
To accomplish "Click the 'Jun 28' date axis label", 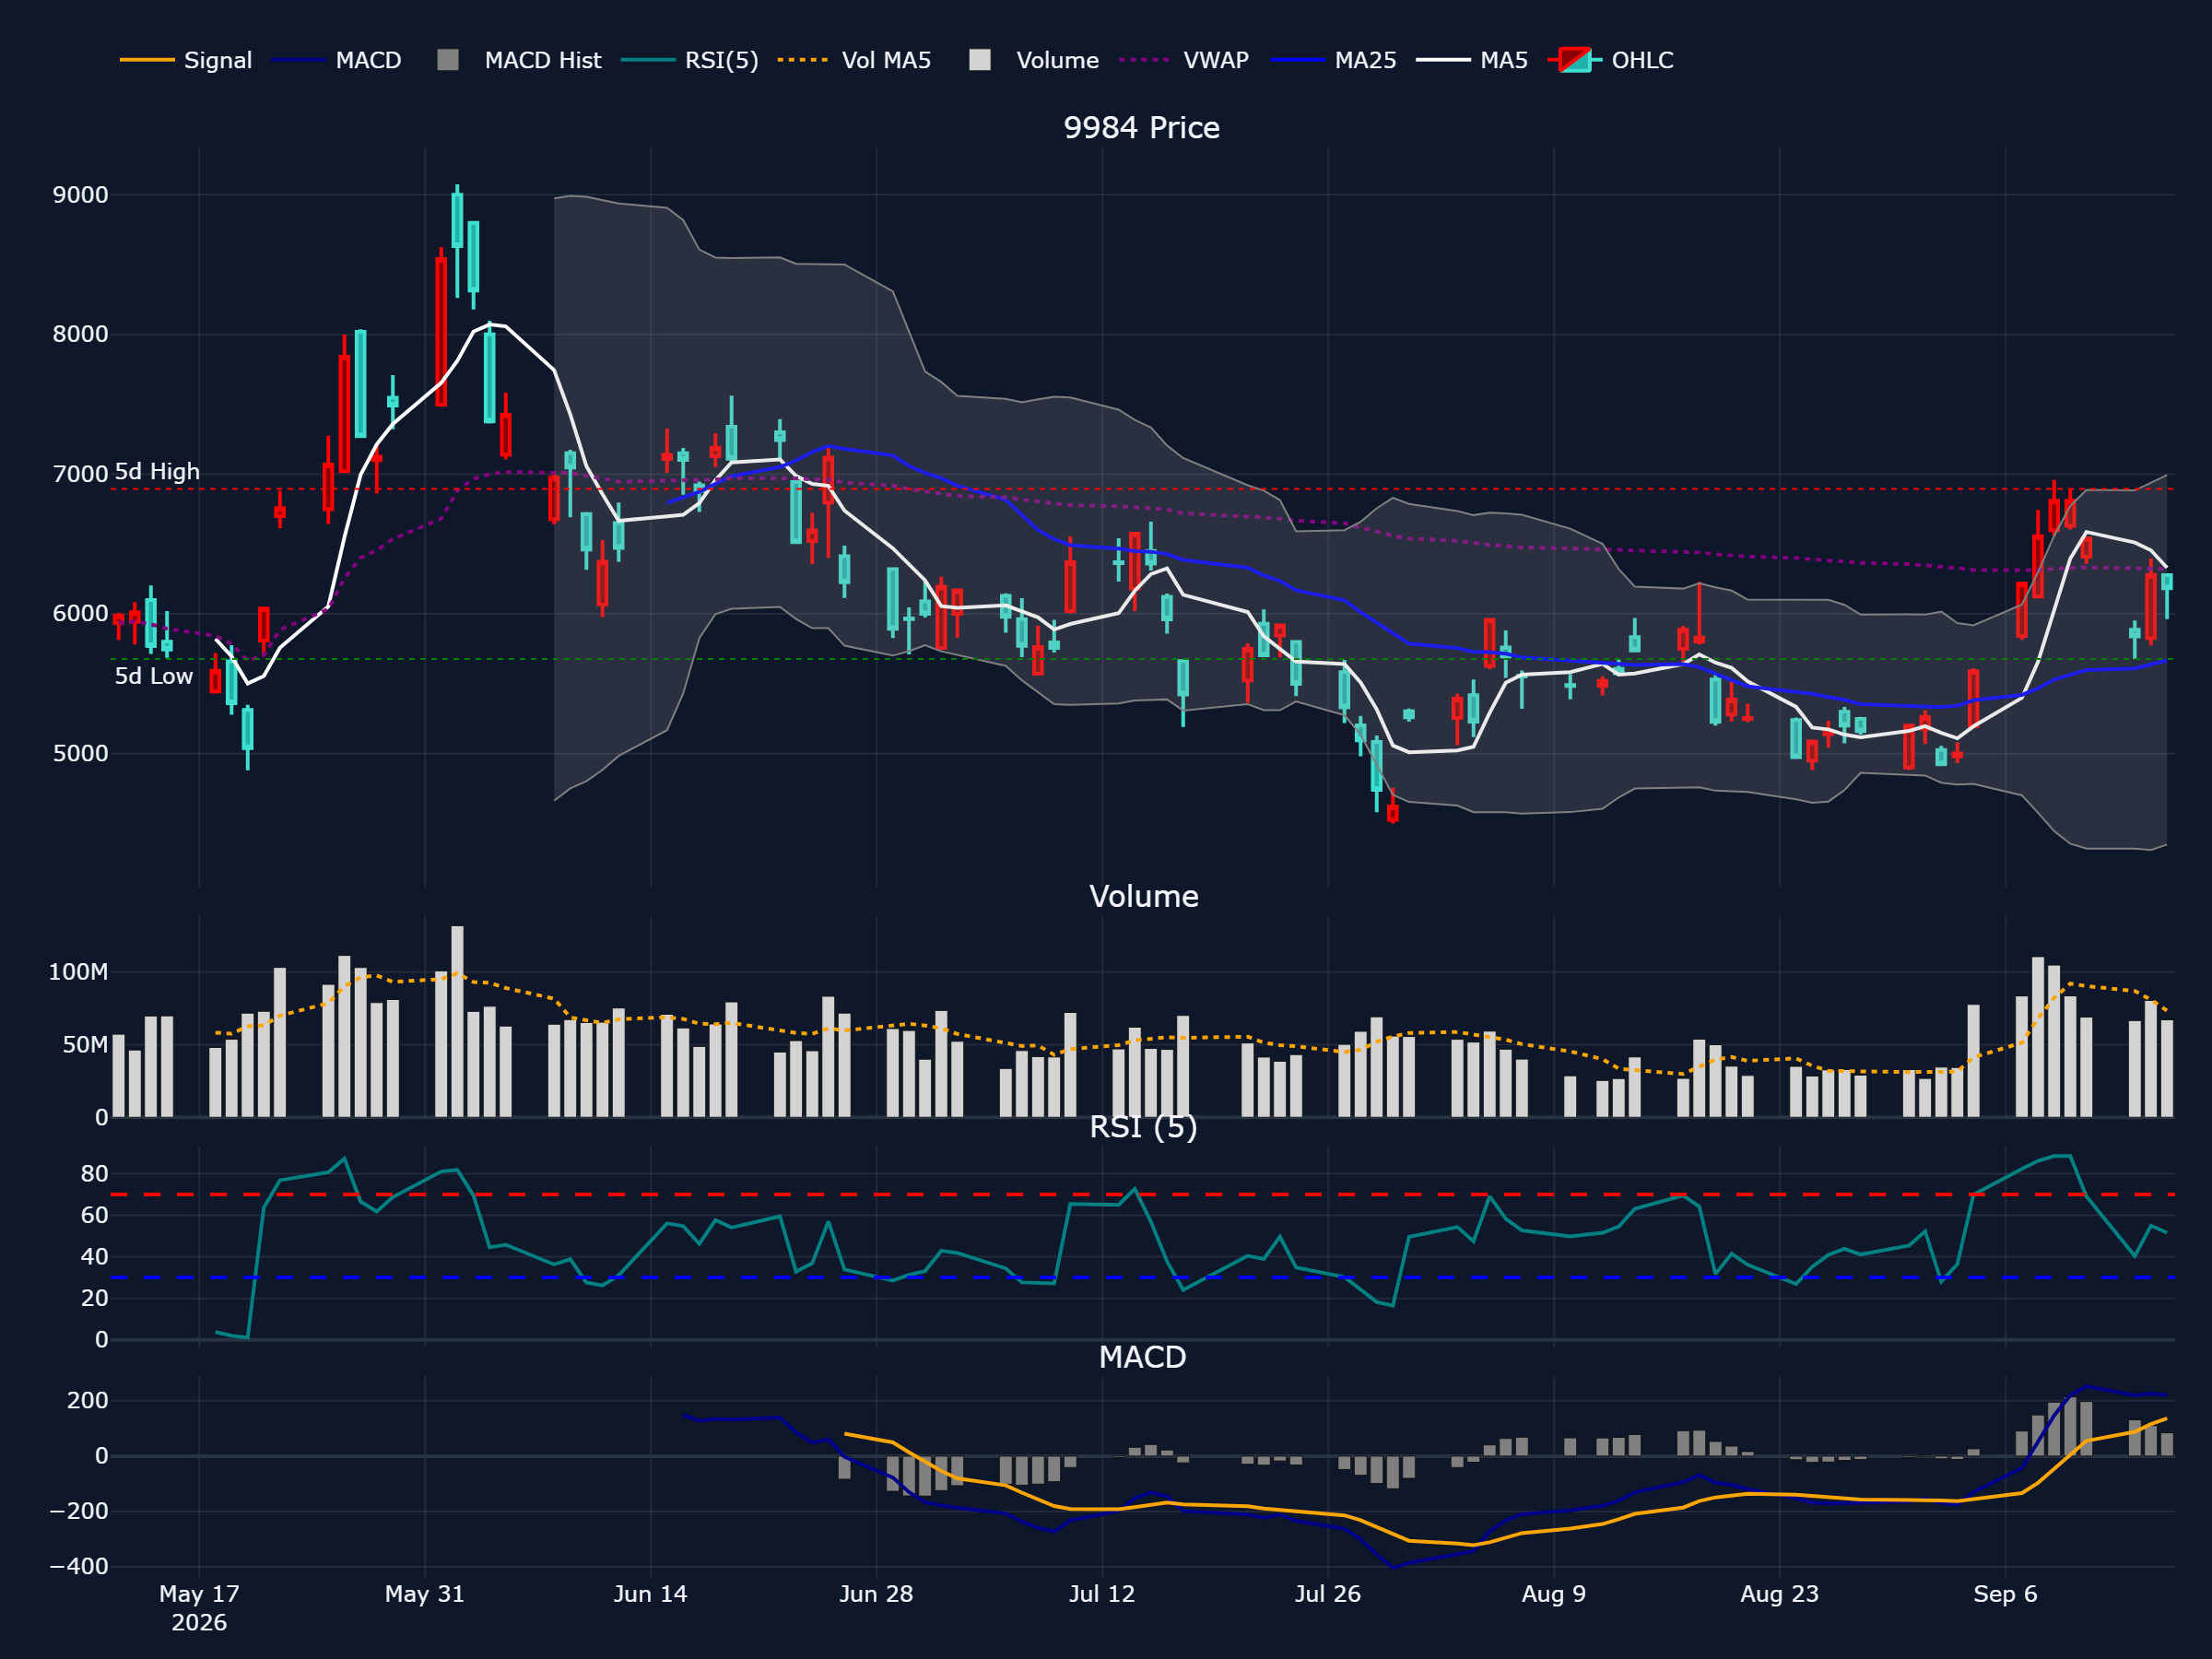I will pyautogui.click(x=876, y=1594).
